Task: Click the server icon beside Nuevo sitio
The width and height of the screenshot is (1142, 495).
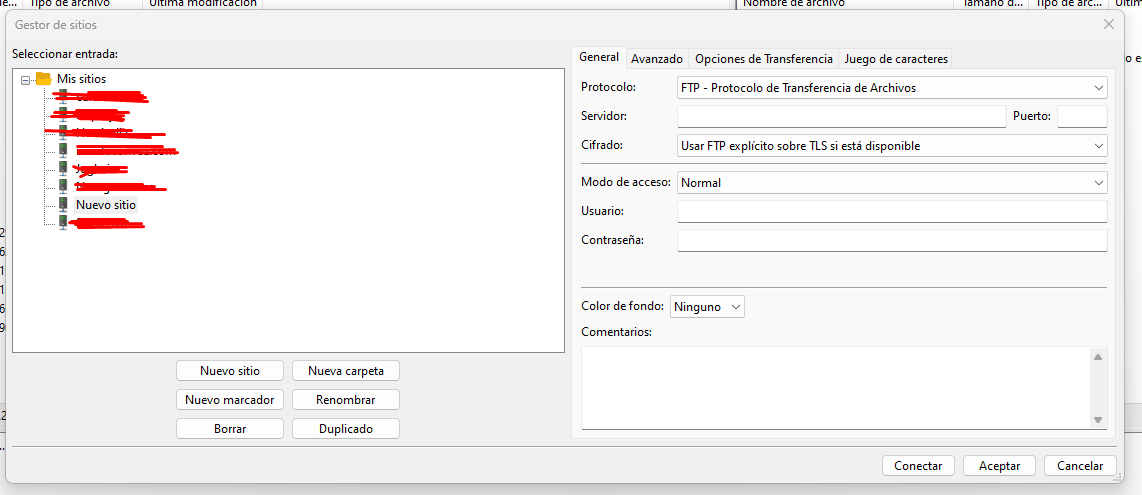Action: coord(64,204)
